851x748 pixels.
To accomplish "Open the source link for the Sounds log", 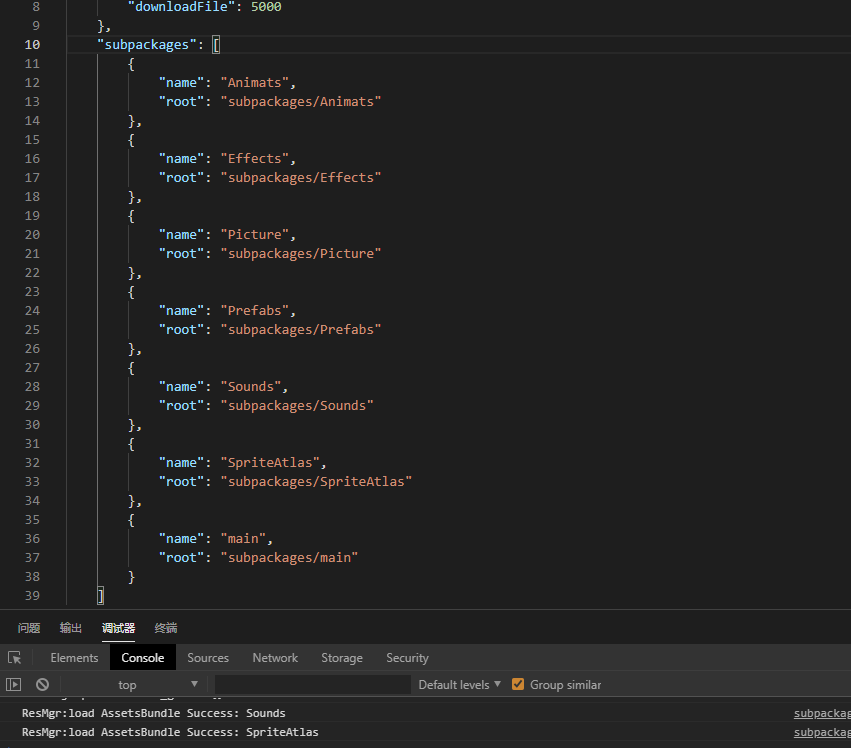I will pyautogui.click(x=822, y=713).
